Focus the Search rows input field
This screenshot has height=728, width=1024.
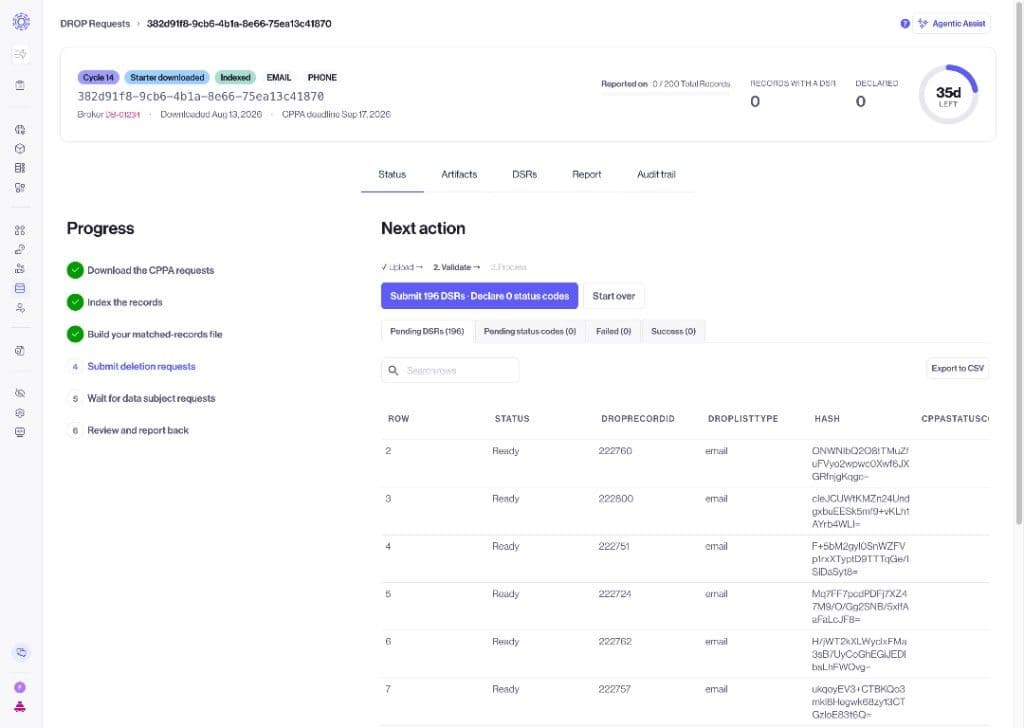pyautogui.click(x=450, y=370)
